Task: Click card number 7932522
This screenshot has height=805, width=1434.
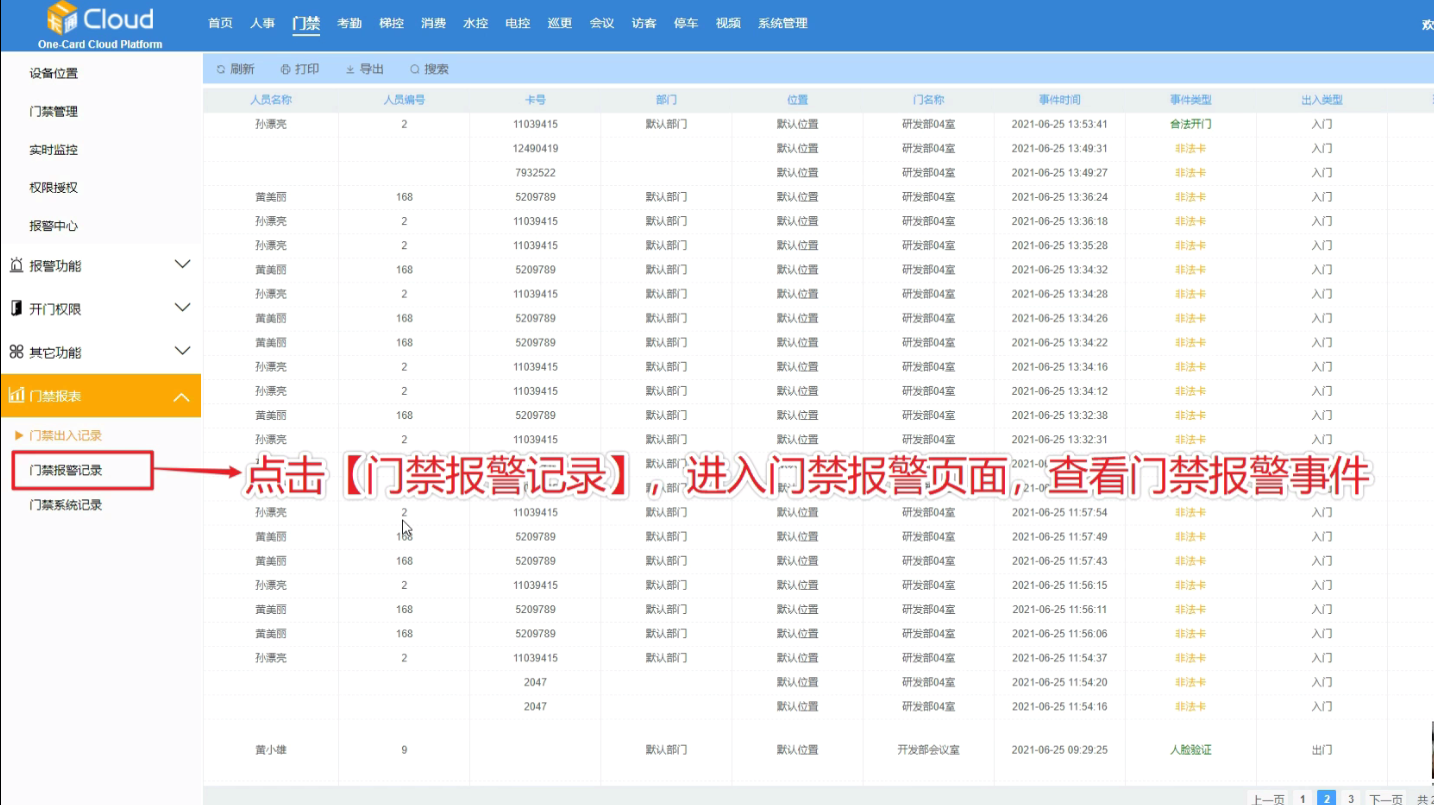Action: pos(535,173)
